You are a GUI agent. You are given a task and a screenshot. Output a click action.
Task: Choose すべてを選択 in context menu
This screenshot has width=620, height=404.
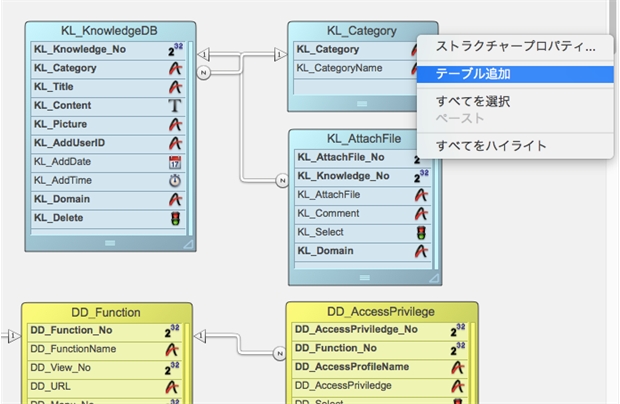coord(515,101)
